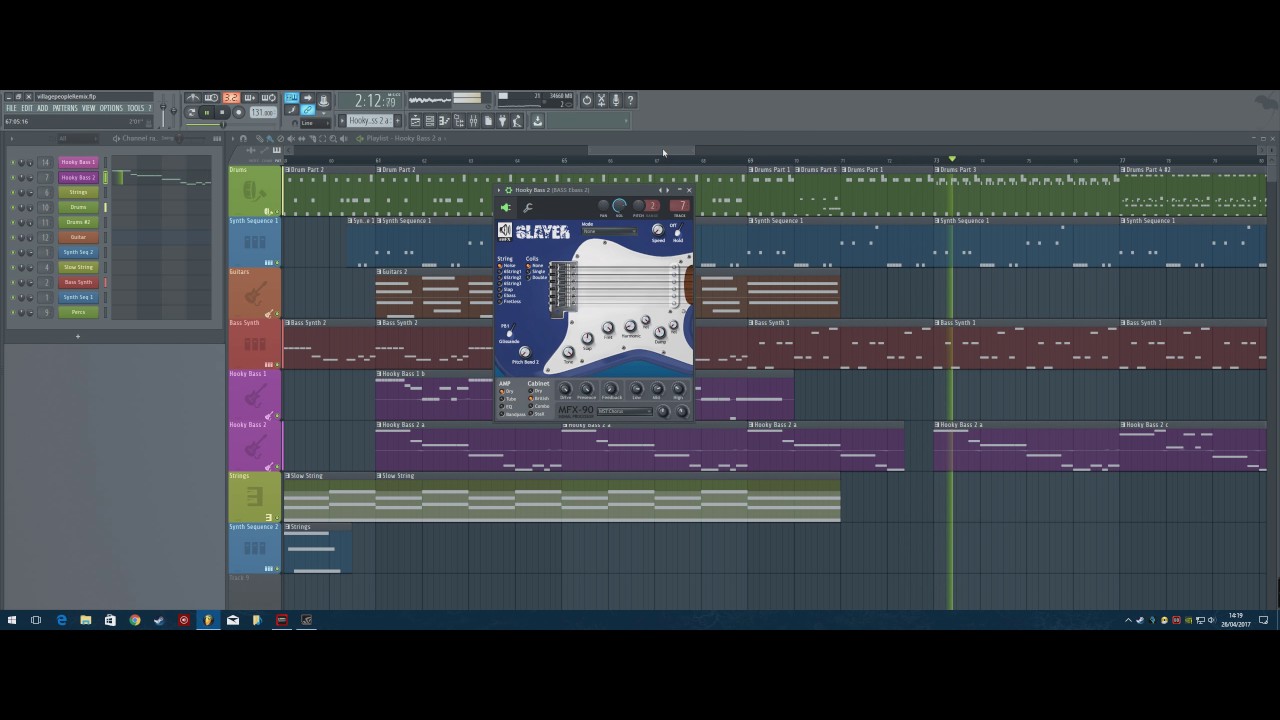This screenshot has height=720, width=1280.
Task: Select the Paint brush tool in Playlist toolbar
Action: [x=270, y=138]
